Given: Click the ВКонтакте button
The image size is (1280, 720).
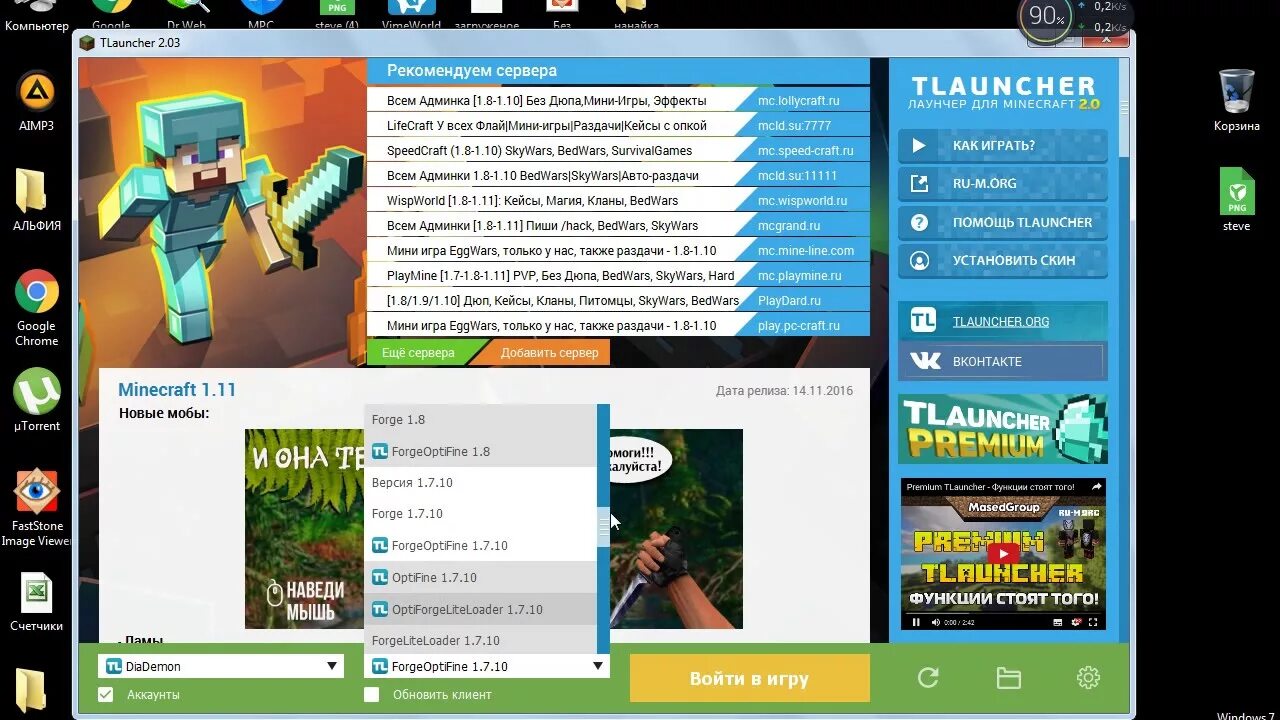Looking at the screenshot, I should coord(1002,361).
